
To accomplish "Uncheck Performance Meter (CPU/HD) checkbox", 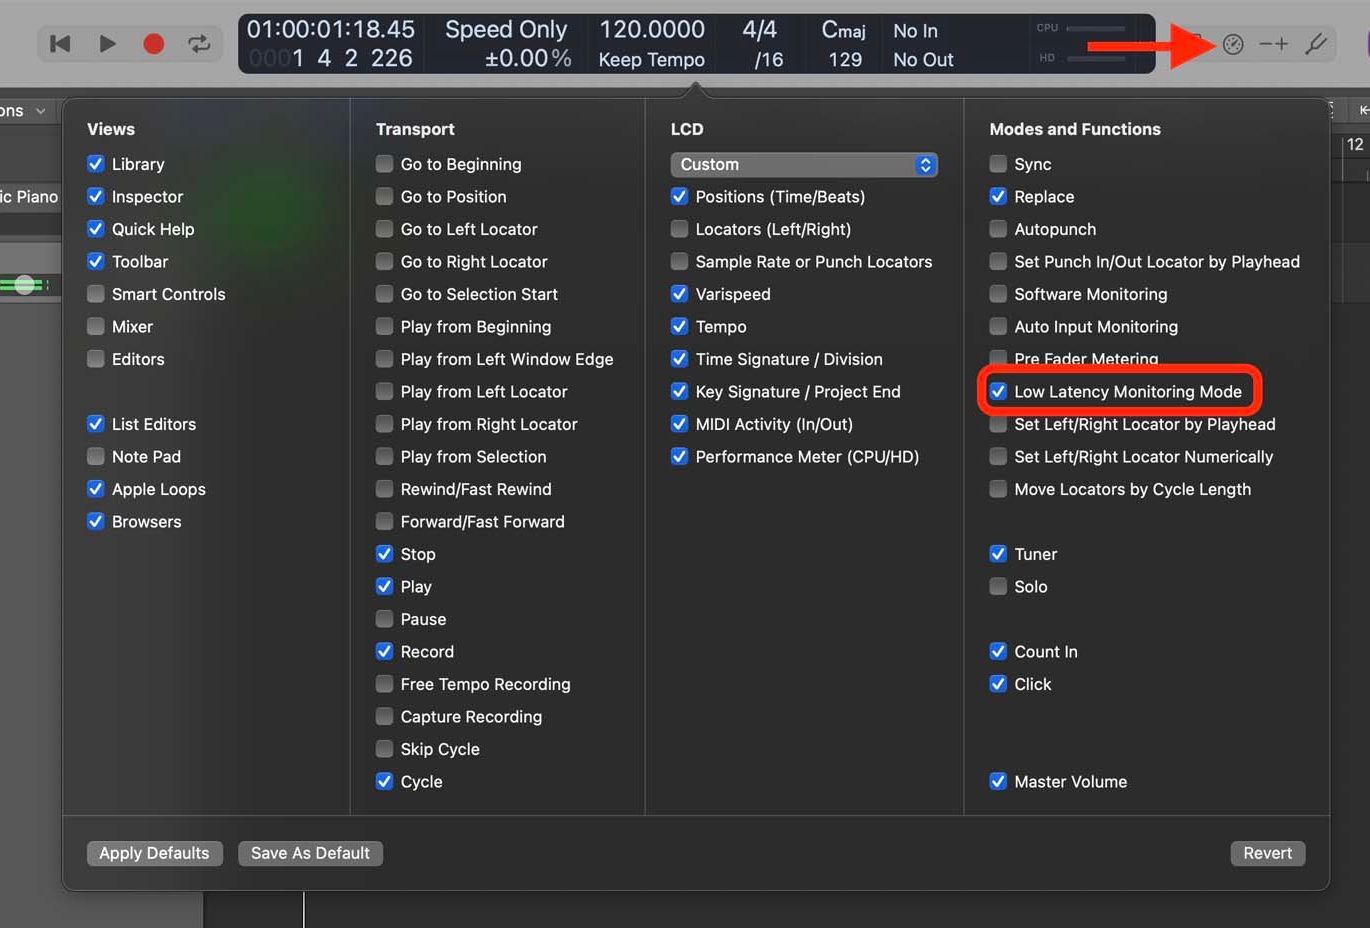I will [679, 457].
